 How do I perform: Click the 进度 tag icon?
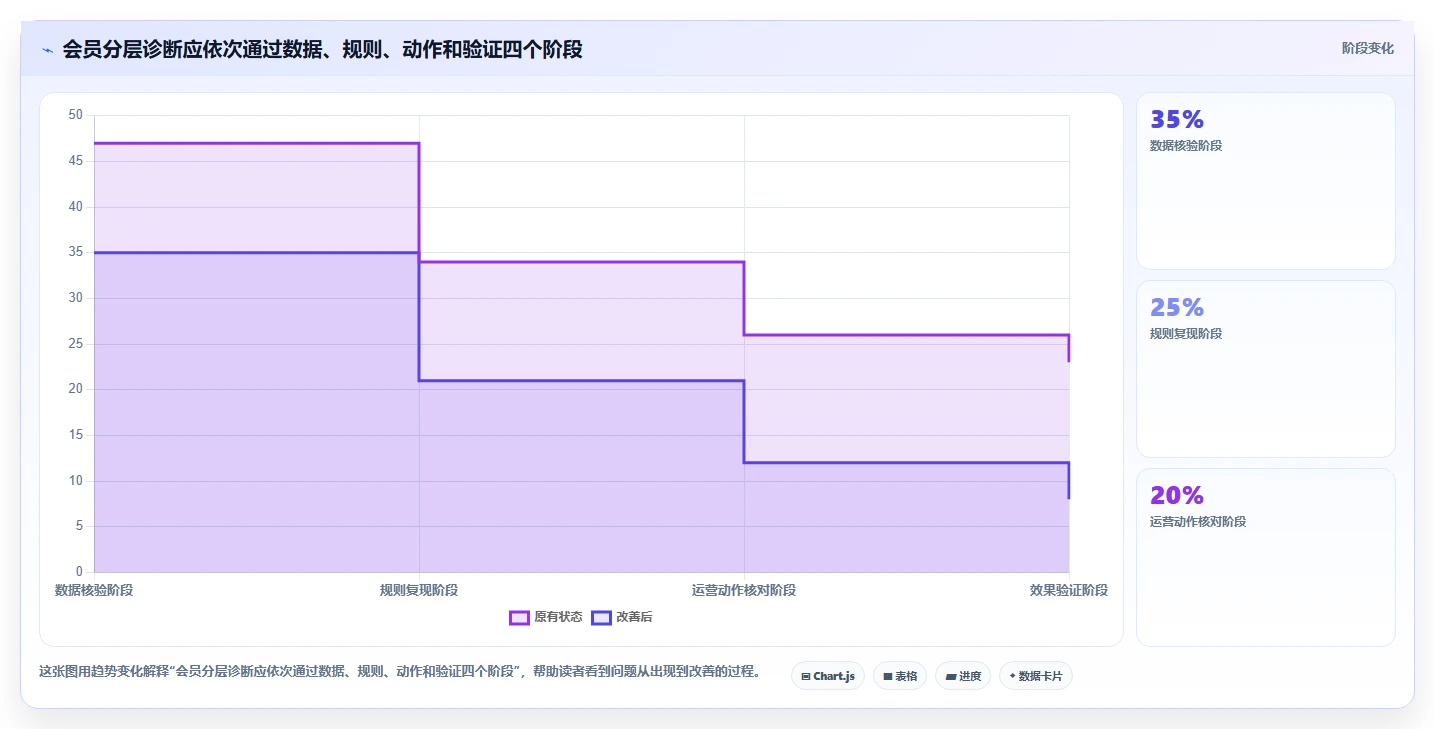[950, 677]
